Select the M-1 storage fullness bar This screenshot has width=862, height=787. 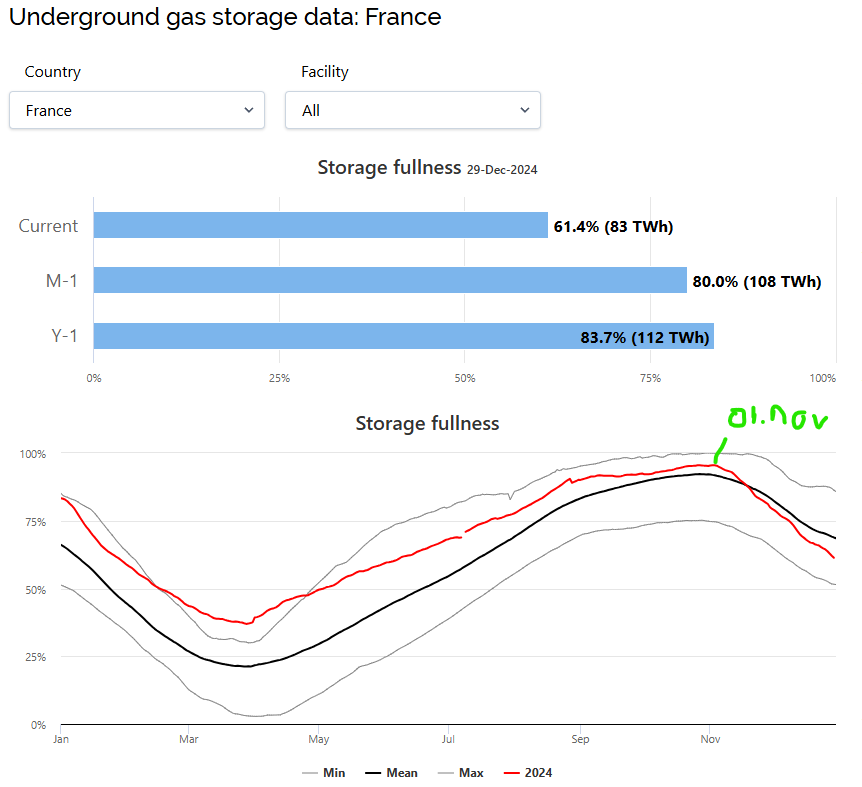[390, 280]
